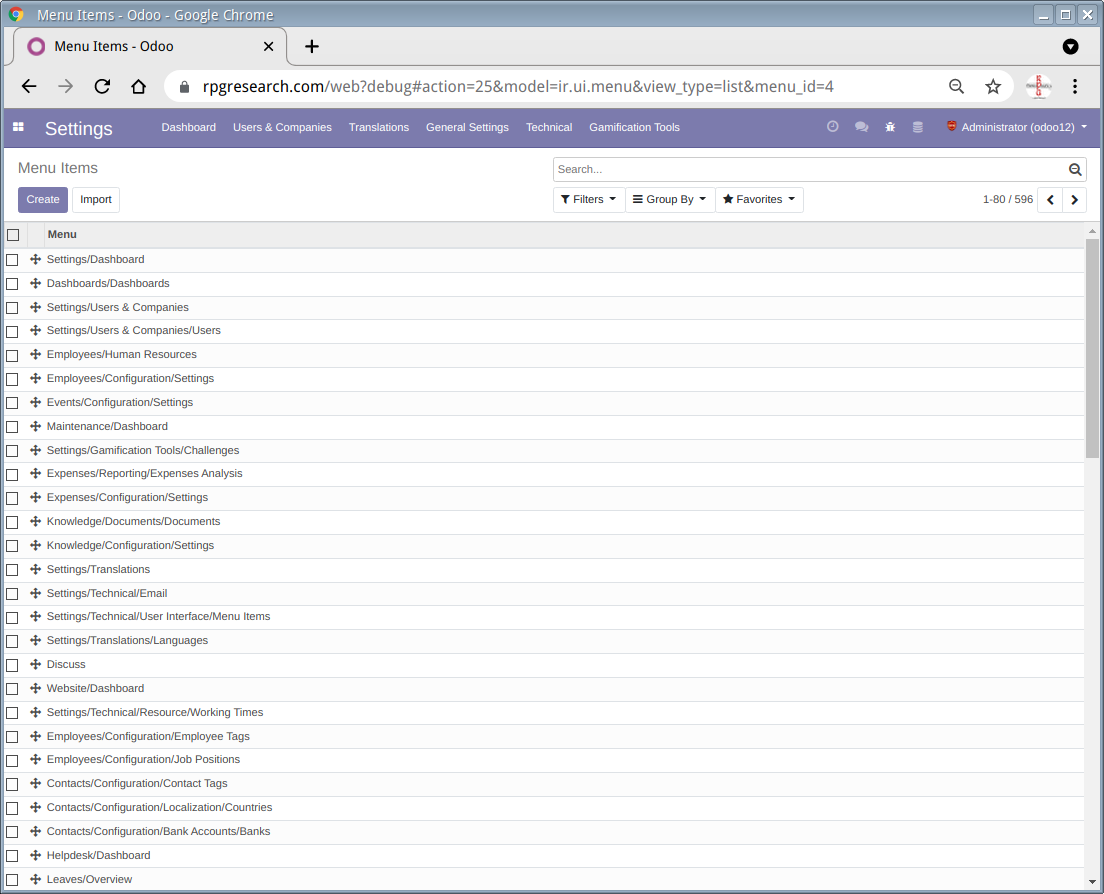Click the drag handle for Discuss row

point(35,664)
